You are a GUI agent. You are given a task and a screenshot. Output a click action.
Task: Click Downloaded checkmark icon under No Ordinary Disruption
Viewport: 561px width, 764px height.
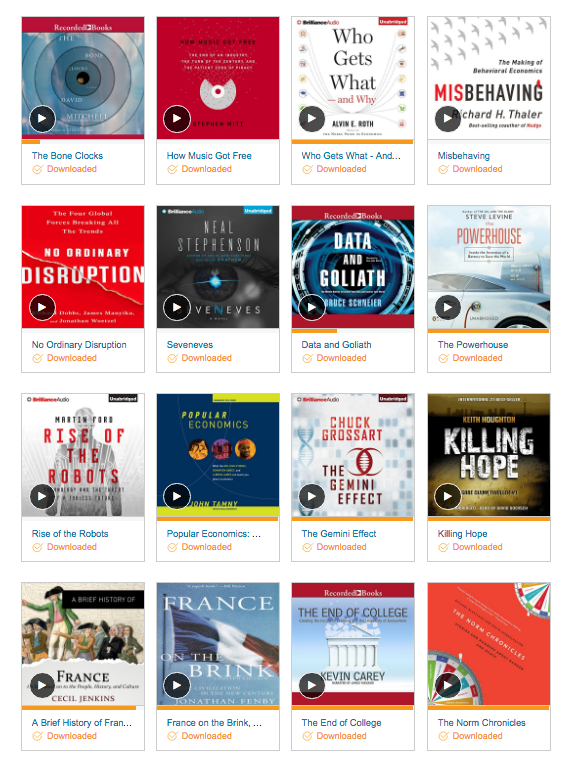pos(38,359)
